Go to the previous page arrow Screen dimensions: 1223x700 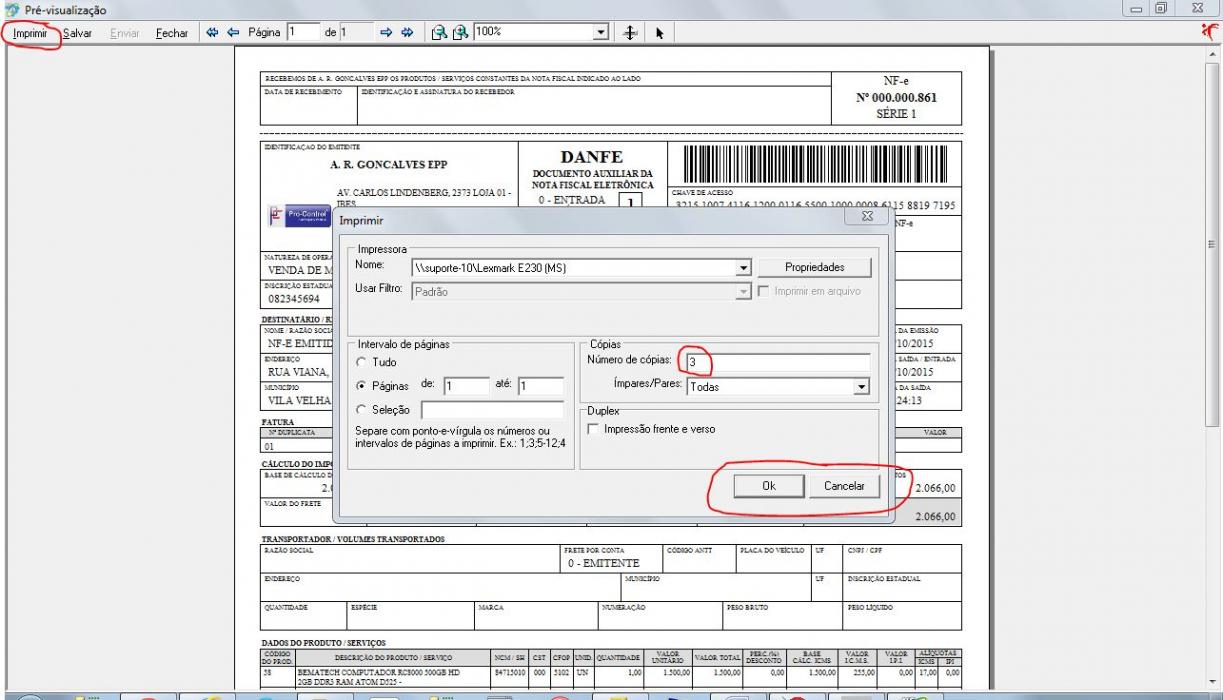click(233, 33)
